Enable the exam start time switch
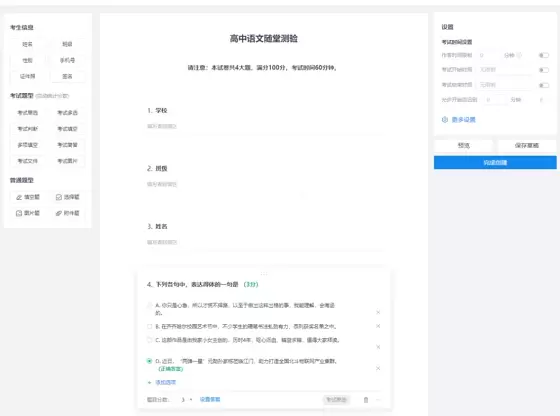Screen dimensions: 560x416 tap(544, 70)
